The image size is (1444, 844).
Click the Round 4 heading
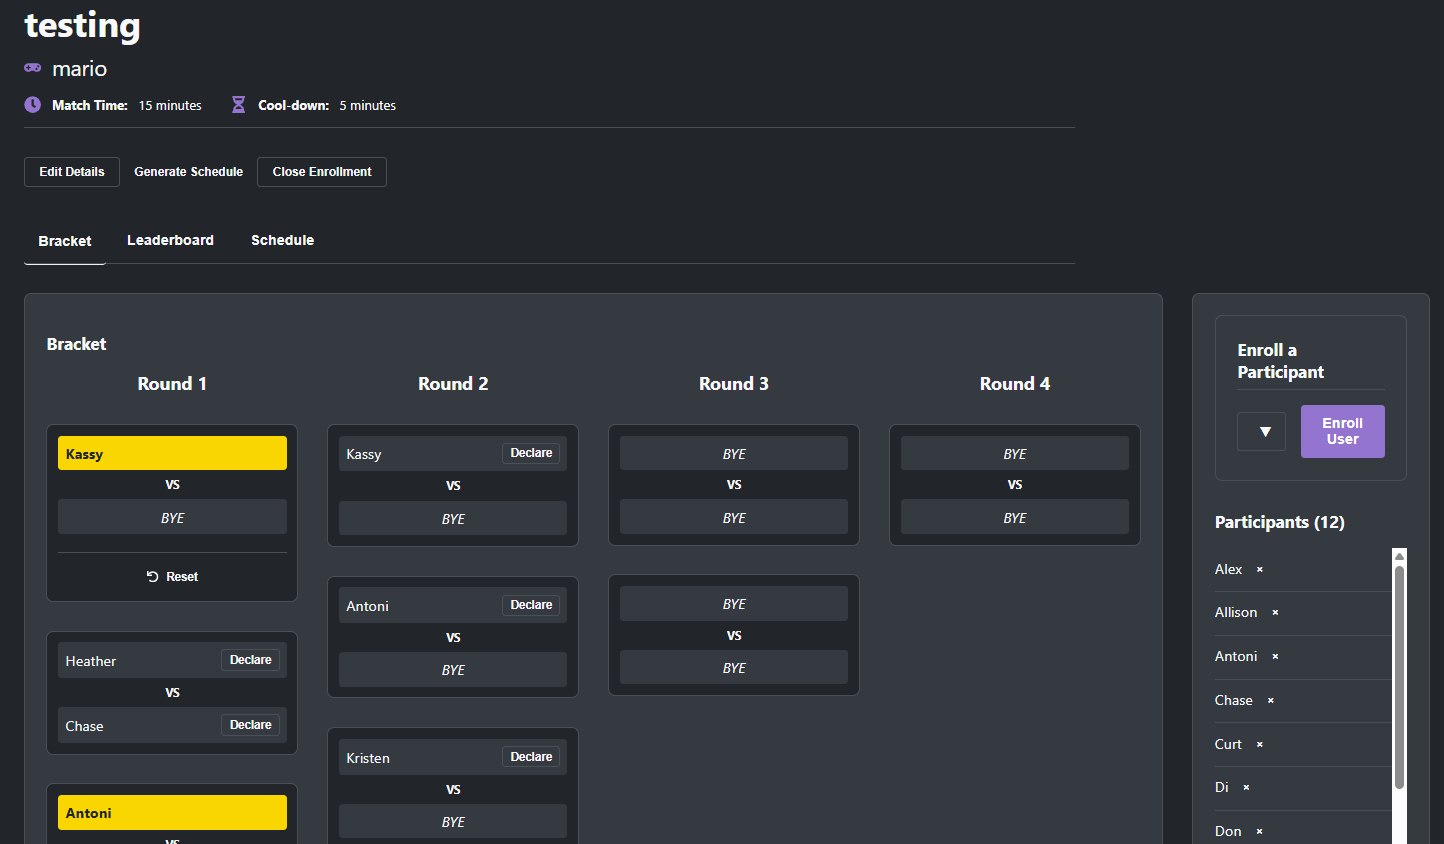click(x=1015, y=384)
